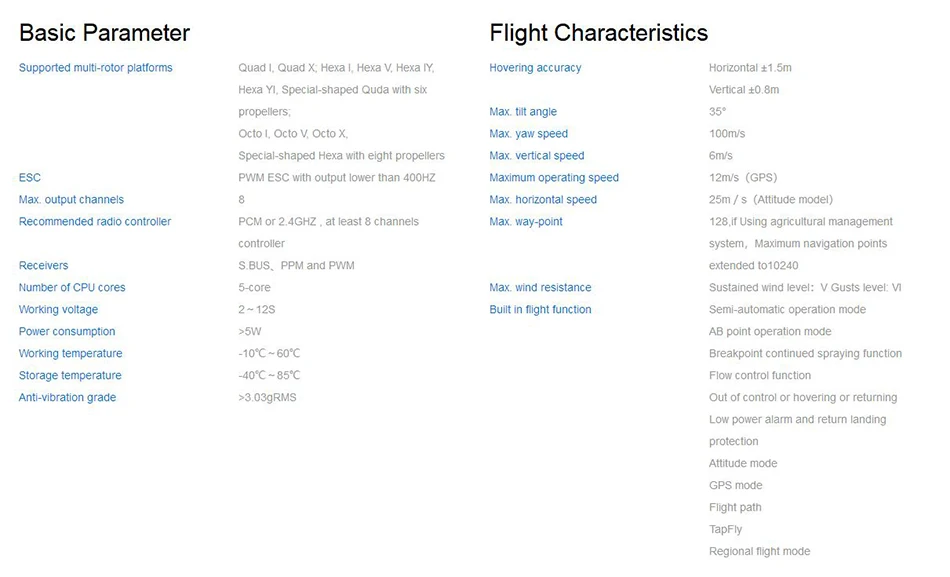Screen dimensions: 950x577
Task: Click the Max. way-point label
Action: (x=526, y=222)
